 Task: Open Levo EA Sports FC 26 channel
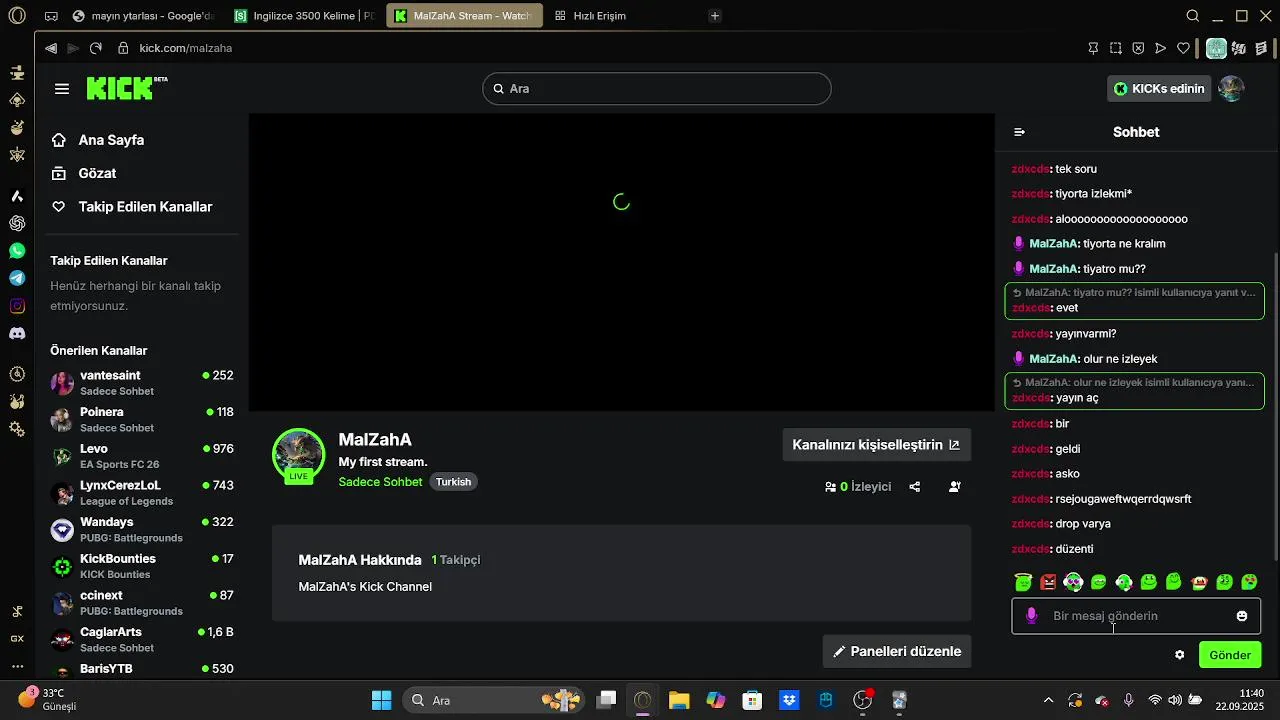(x=142, y=456)
